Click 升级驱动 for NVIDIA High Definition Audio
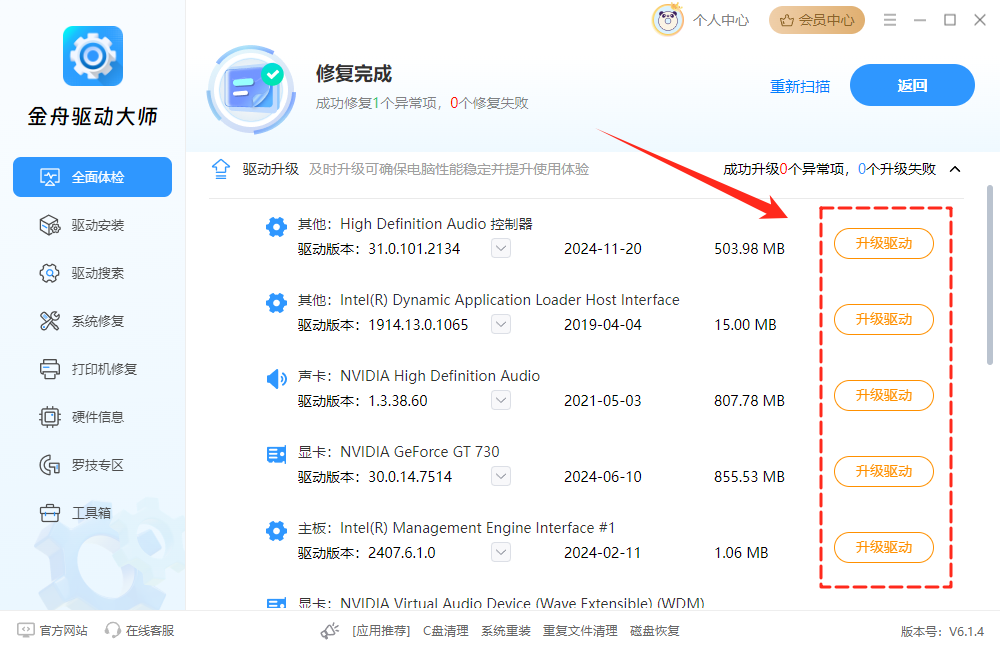The height and width of the screenshot is (650, 1000). [x=884, y=395]
